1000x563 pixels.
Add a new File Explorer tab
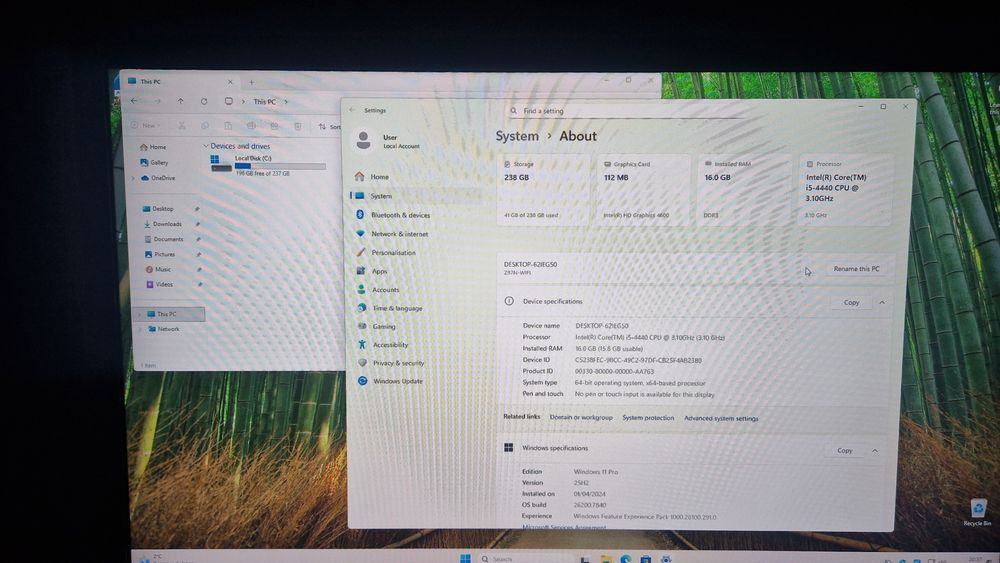[251, 82]
